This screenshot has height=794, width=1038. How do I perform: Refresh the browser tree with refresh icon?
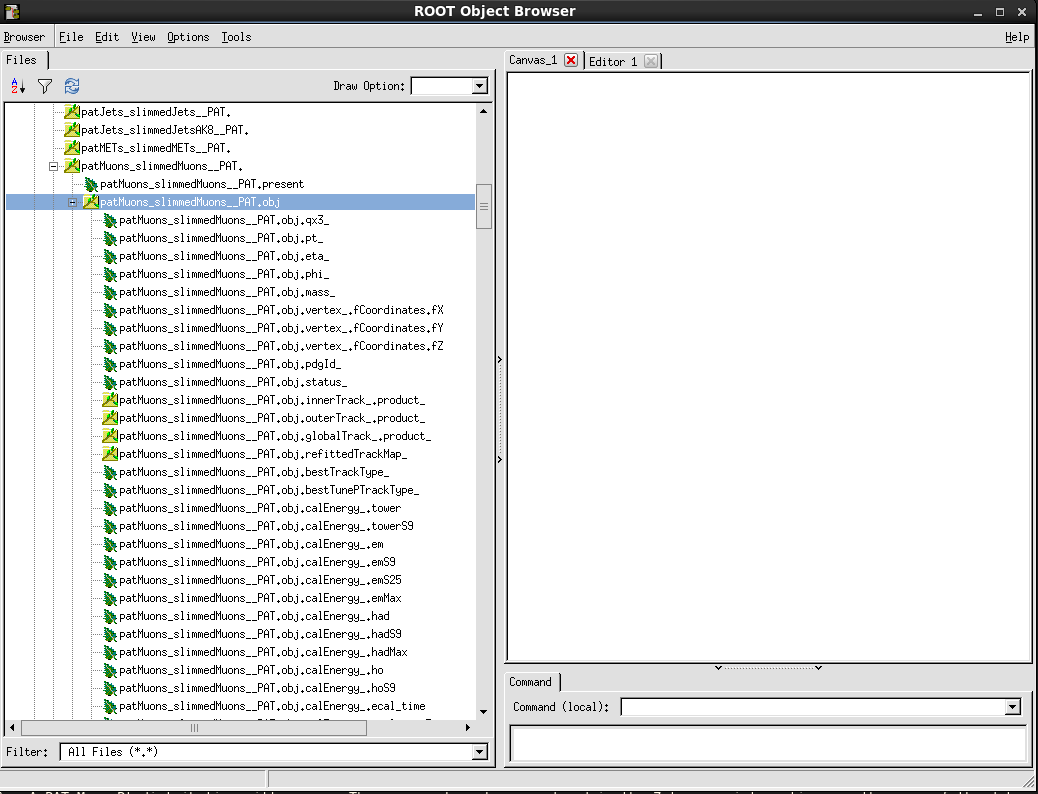[x=71, y=86]
